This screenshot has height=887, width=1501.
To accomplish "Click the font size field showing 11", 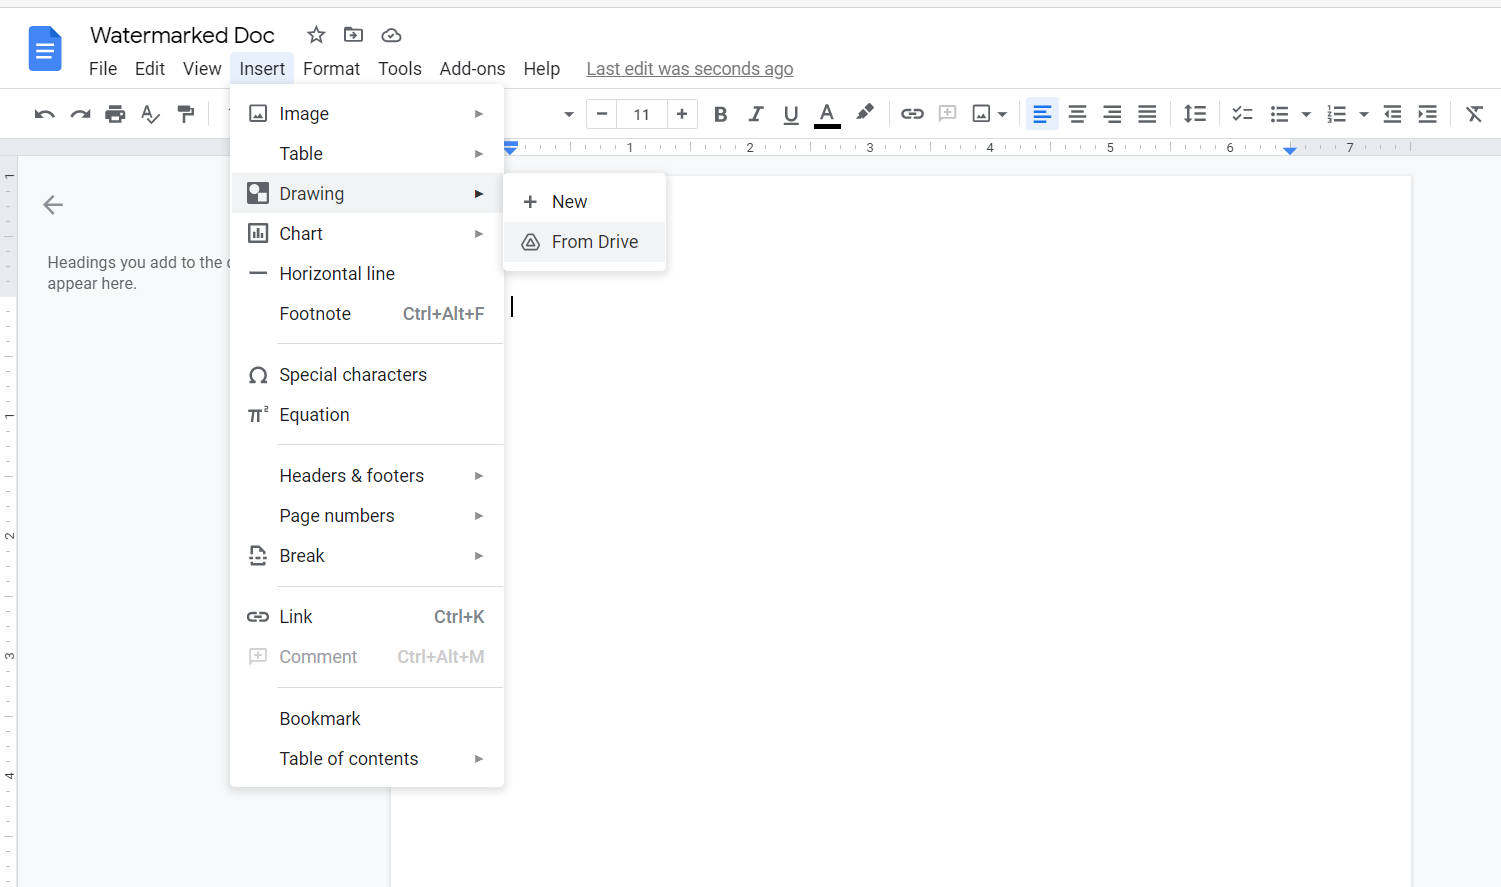I will pyautogui.click(x=642, y=114).
